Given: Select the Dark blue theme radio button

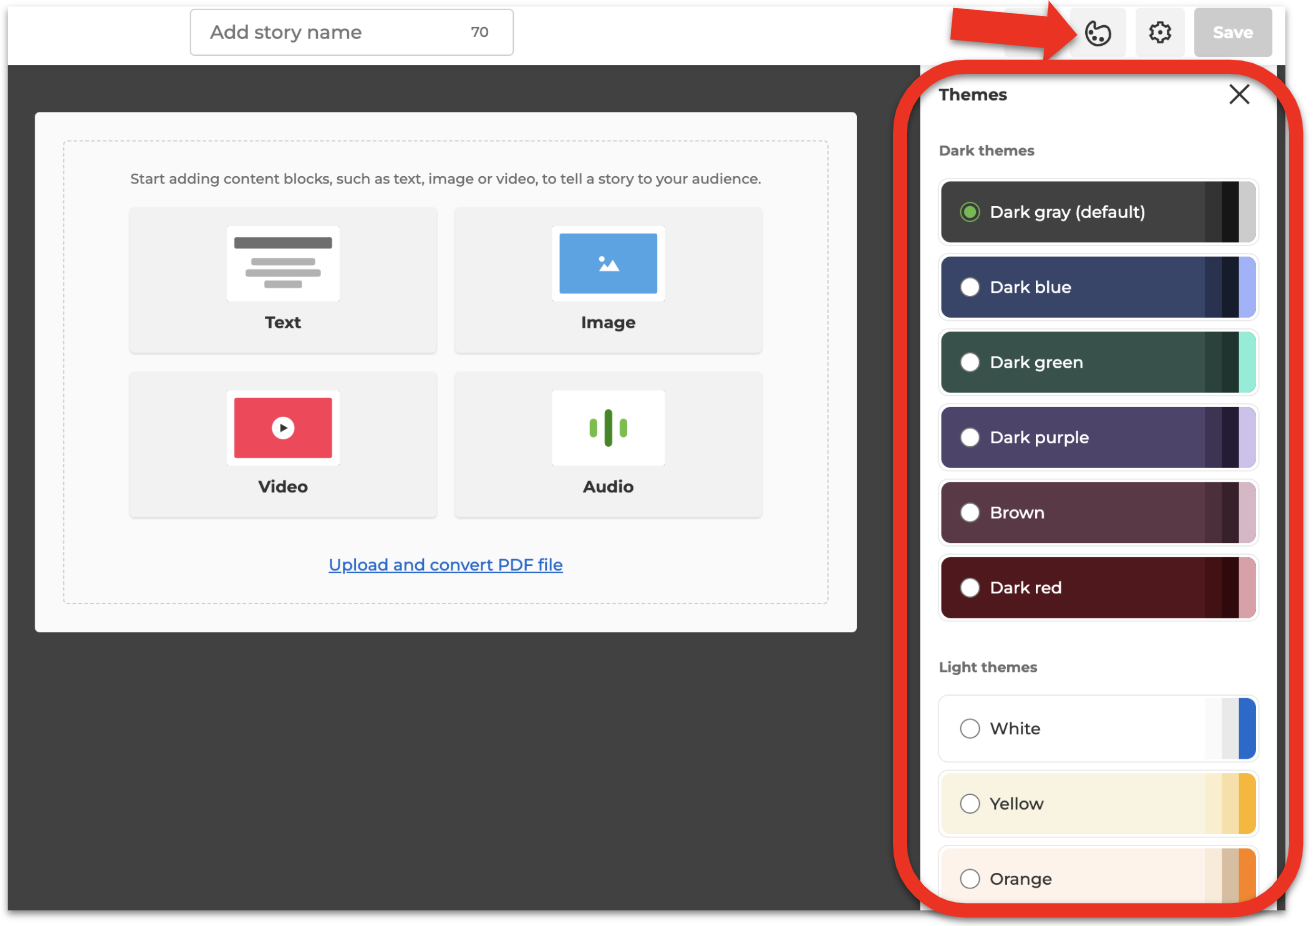Looking at the screenshot, I should click(969, 287).
